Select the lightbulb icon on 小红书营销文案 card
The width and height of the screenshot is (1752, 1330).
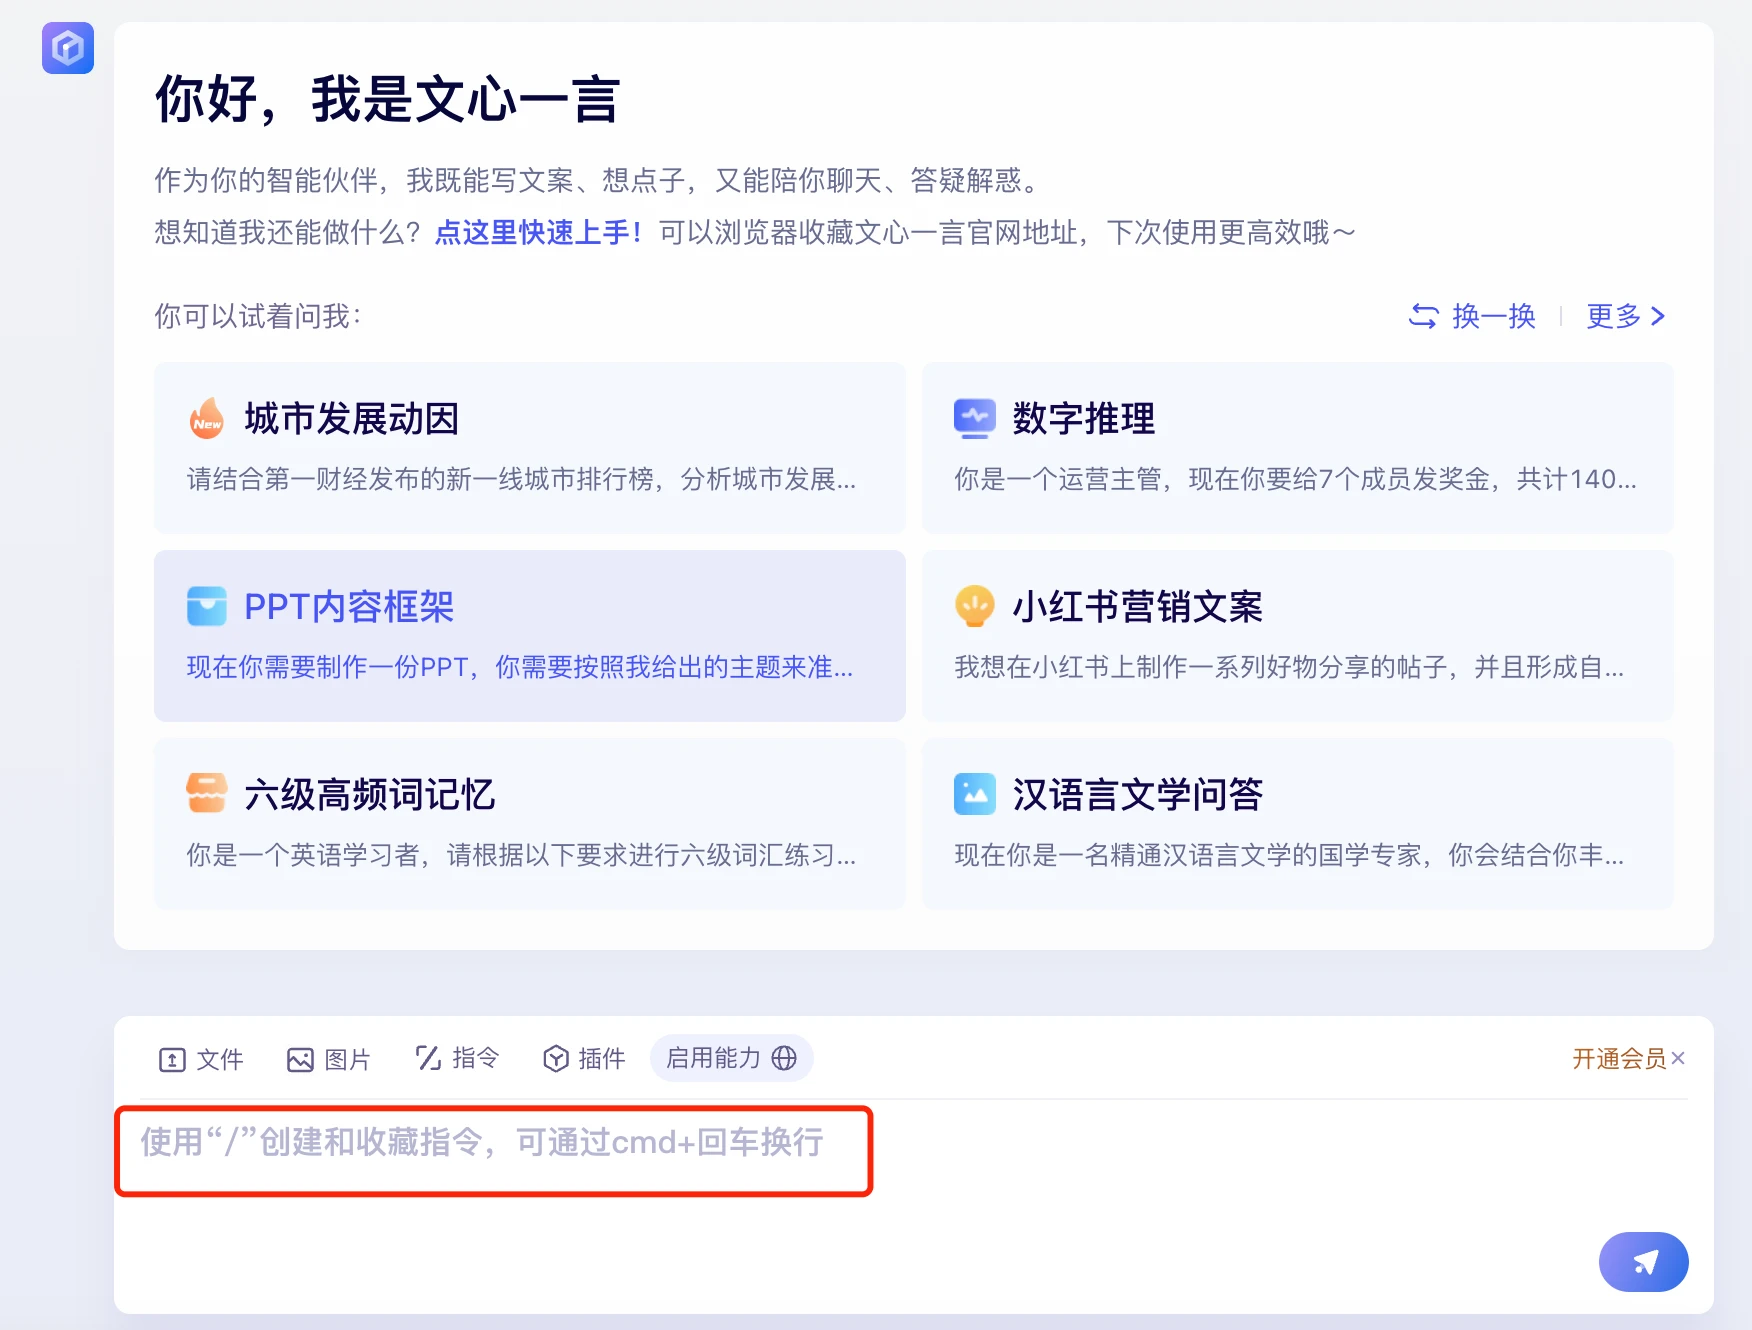(x=974, y=606)
